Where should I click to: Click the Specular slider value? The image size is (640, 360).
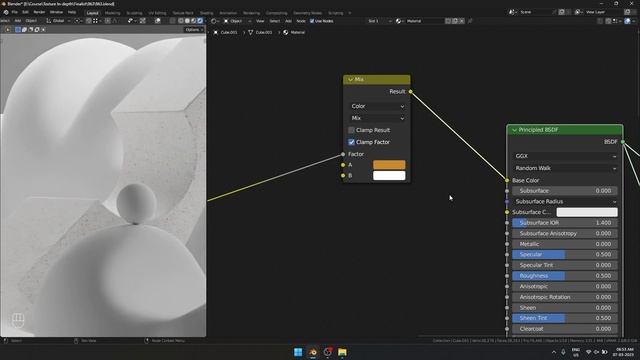565,255
